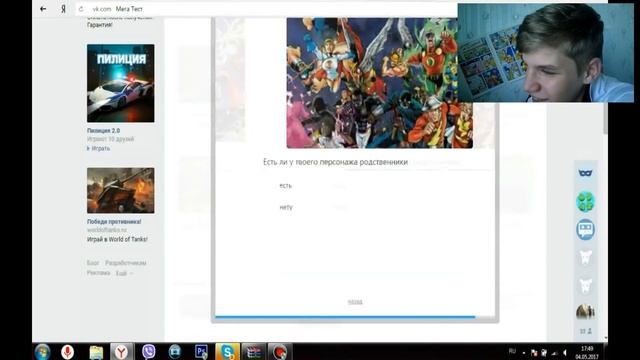Click the RU language indicator

pos(512,351)
